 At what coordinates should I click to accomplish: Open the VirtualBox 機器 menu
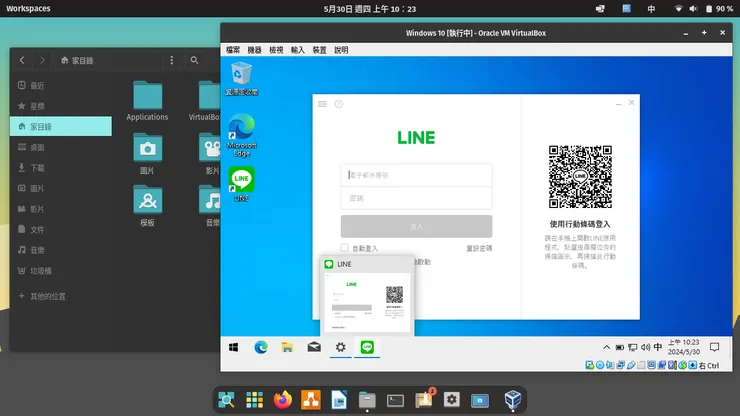[x=254, y=50]
